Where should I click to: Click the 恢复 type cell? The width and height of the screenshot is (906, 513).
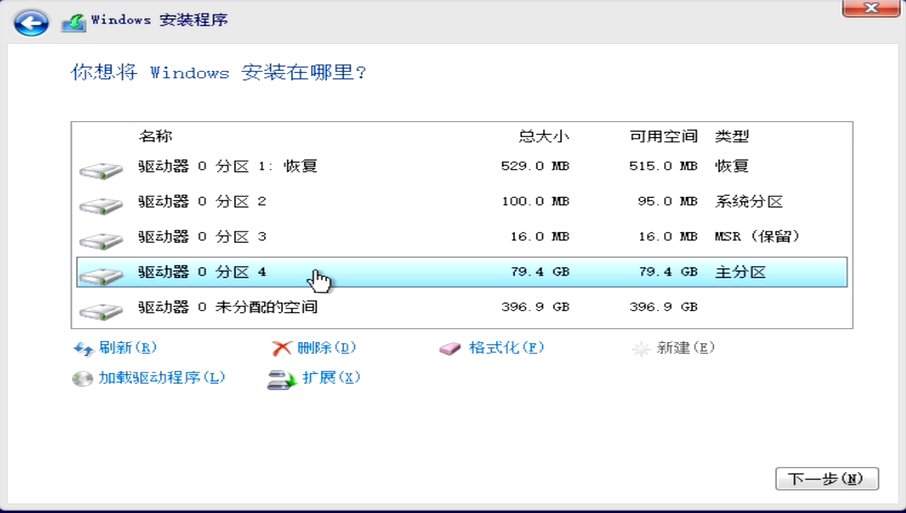[732, 166]
